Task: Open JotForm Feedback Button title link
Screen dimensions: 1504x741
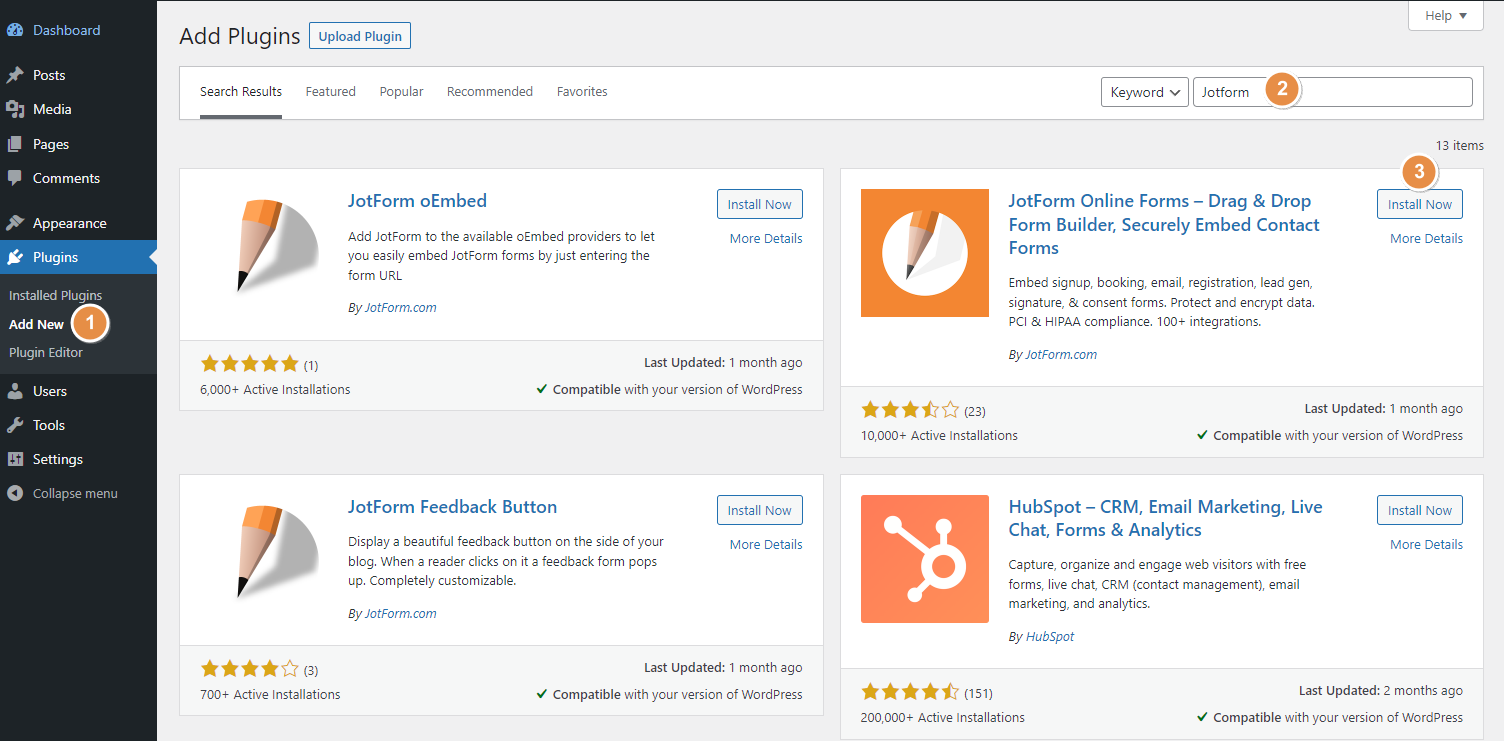Action: pos(452,507)
